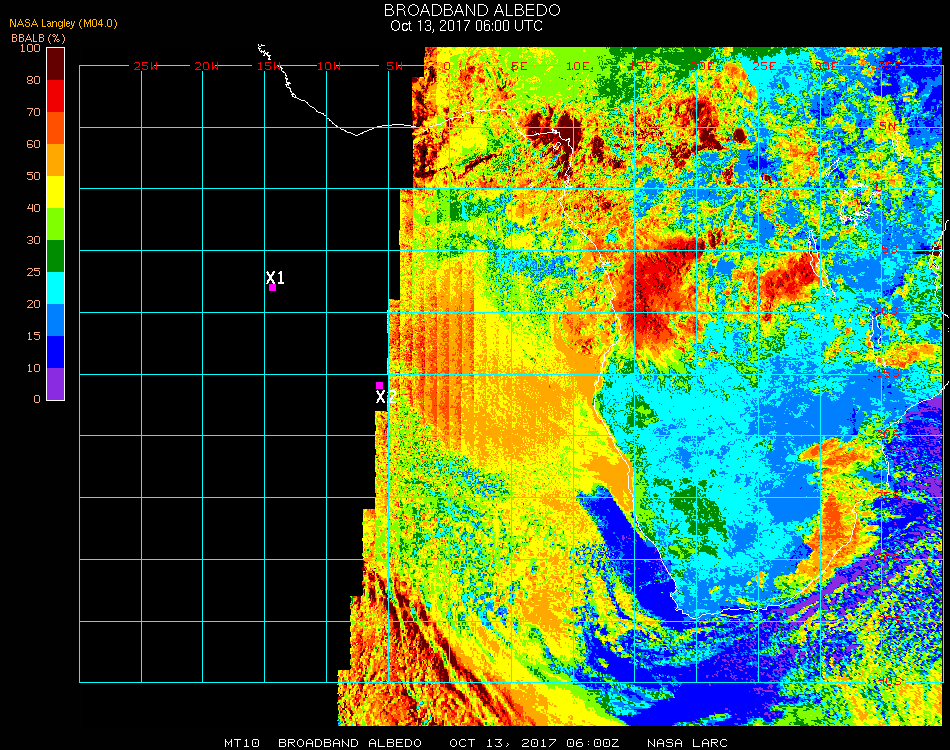The height and width of the screenshot is (750, 950).
Task: Click the '25' colorbar scale value
Action: 33,273
